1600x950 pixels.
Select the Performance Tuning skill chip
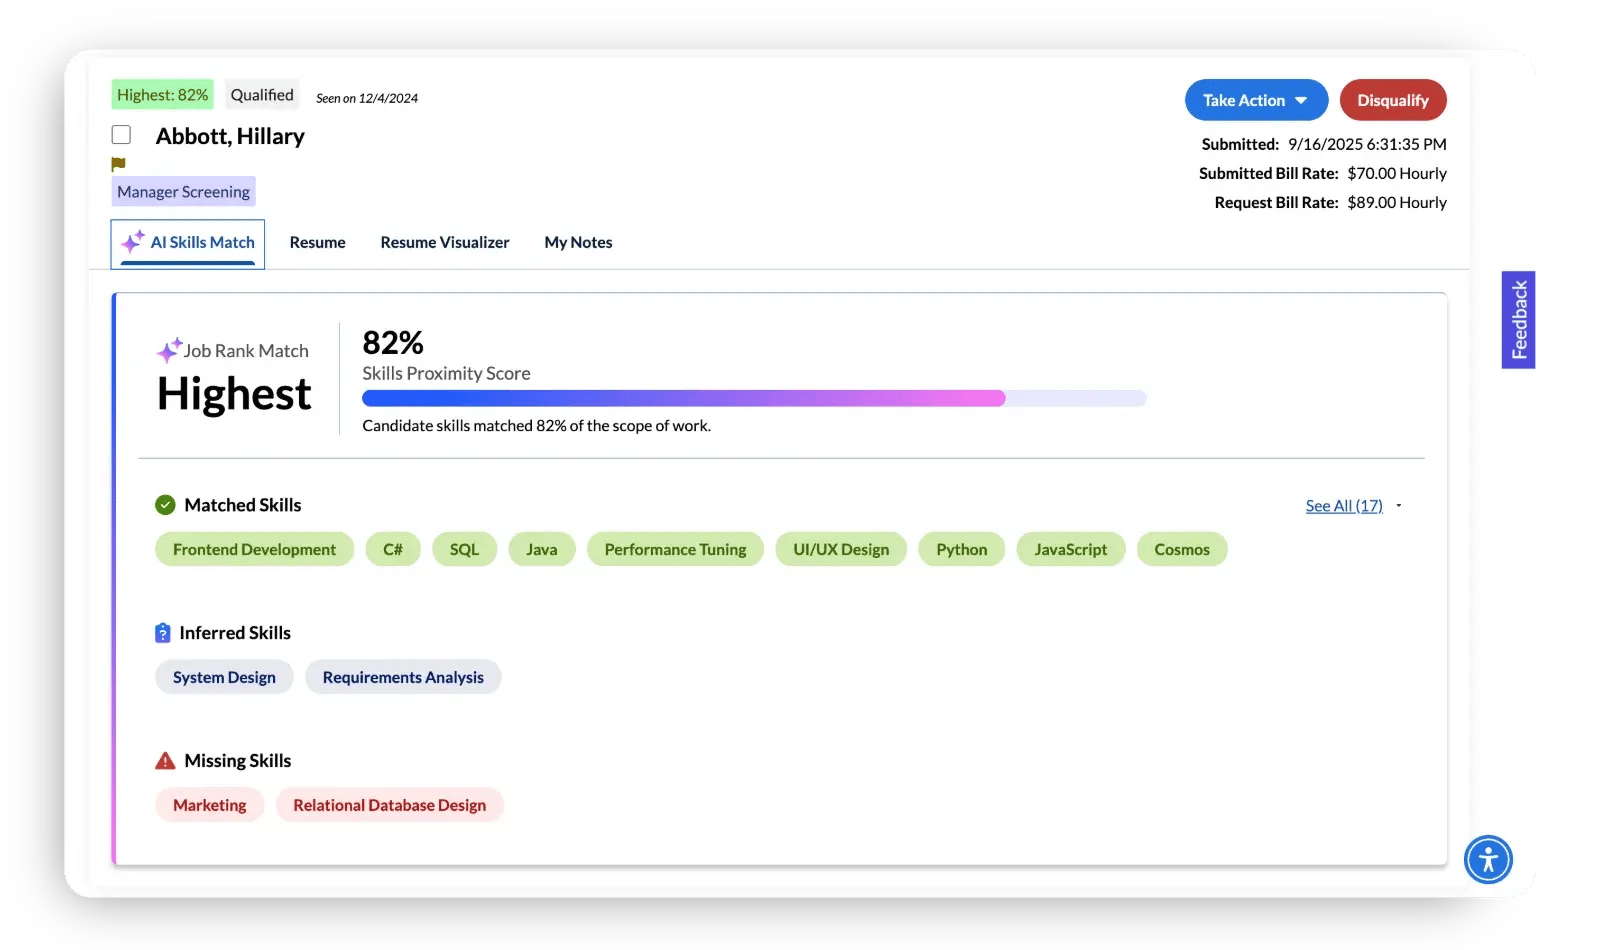click(x=675, y=549)
